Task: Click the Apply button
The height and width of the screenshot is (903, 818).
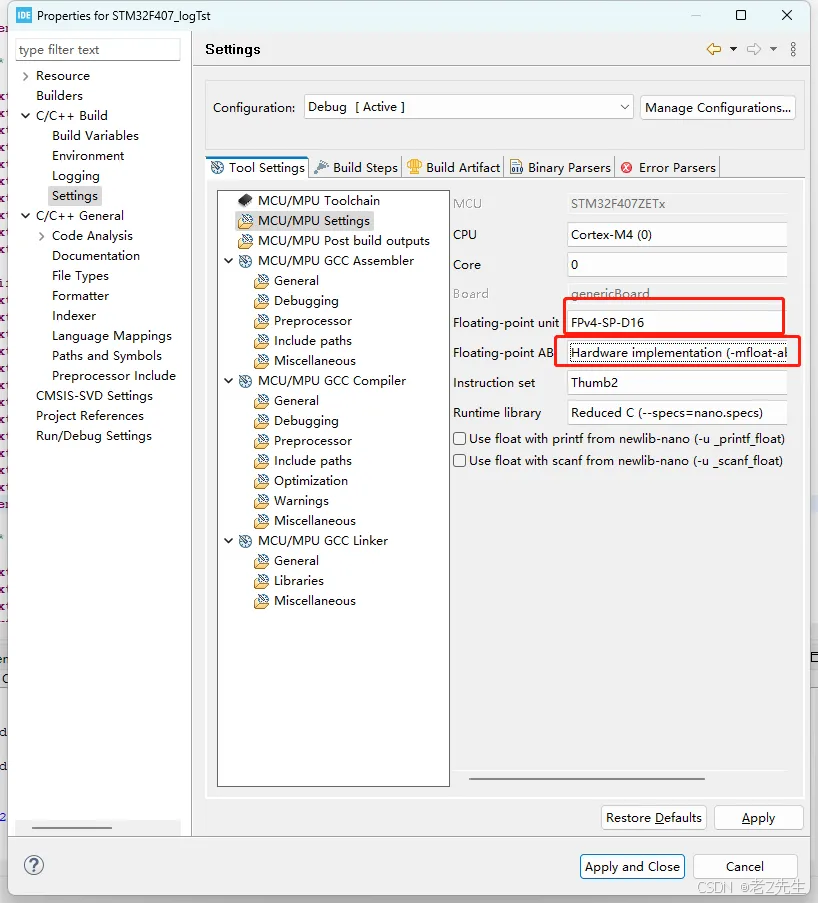Action: click(758, 818)
